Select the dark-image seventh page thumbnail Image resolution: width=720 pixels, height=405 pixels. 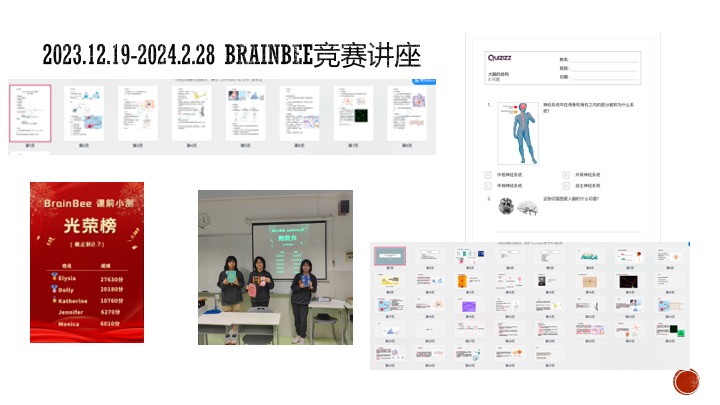(x=353, y=112)
